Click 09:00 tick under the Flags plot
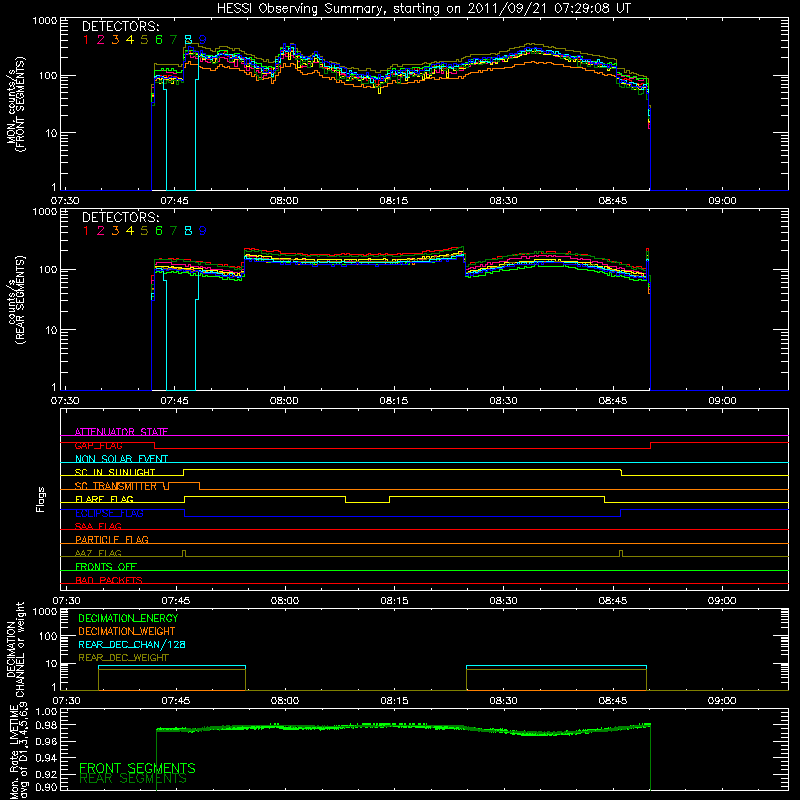The width and height of the screenshot is (800, 800). pos(722,601)
